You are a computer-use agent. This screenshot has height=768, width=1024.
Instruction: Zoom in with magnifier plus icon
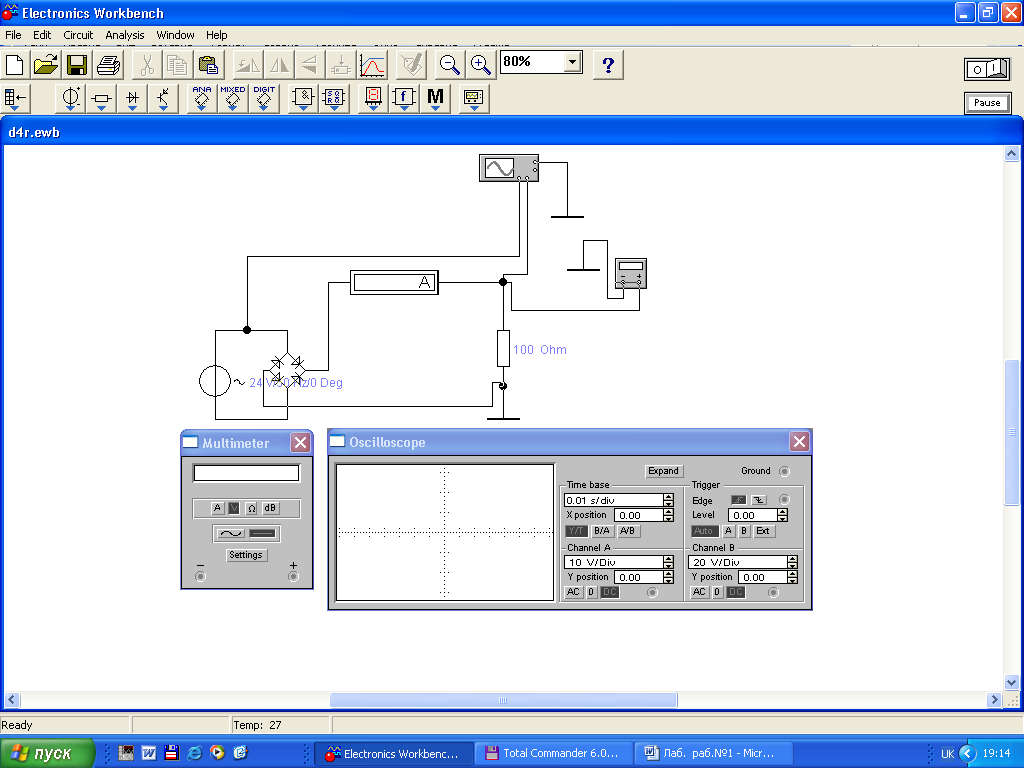[481, 65]
